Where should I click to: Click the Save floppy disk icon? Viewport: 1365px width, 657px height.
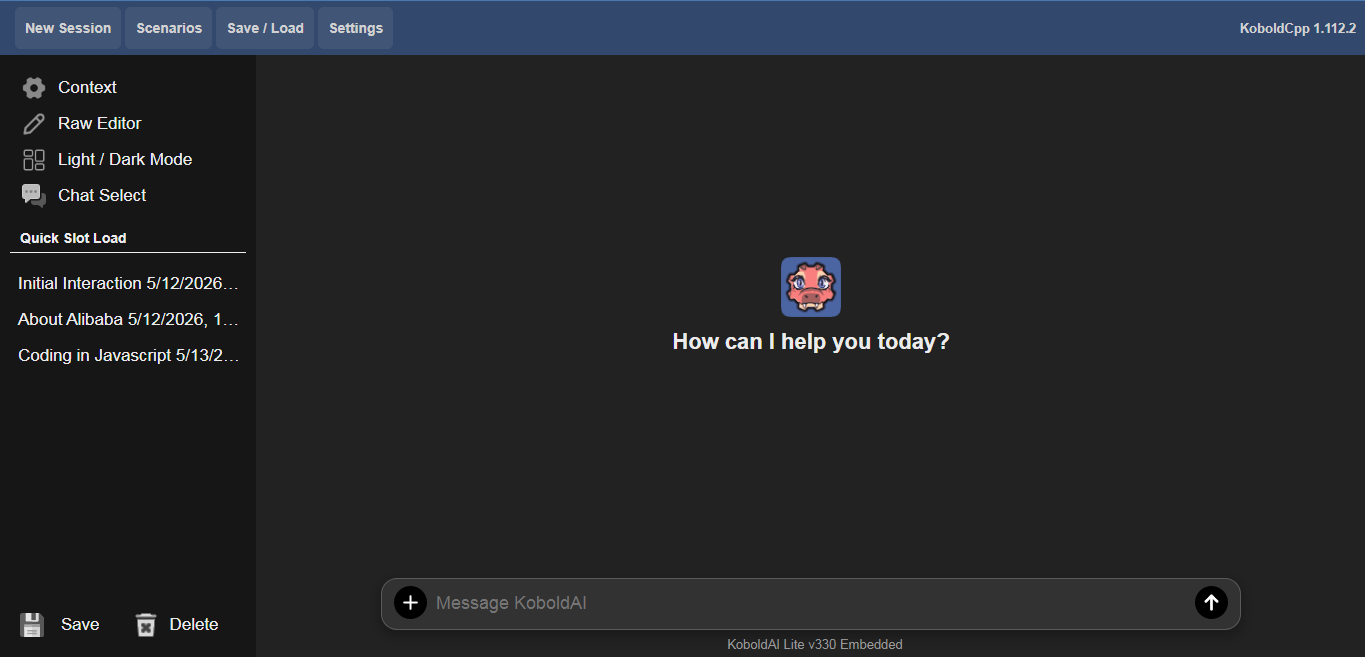point(32,625)
